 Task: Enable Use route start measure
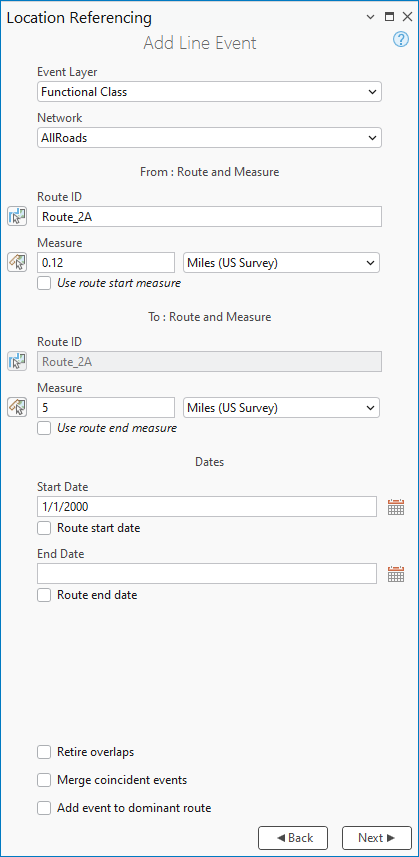(44, 283)
